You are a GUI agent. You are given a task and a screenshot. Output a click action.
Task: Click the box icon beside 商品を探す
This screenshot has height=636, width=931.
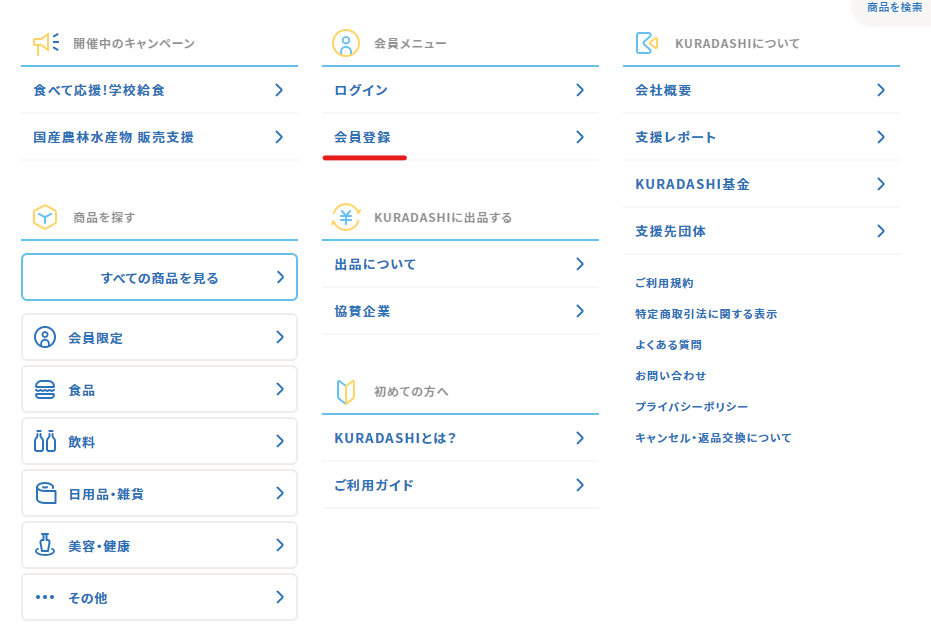point(45,217)
